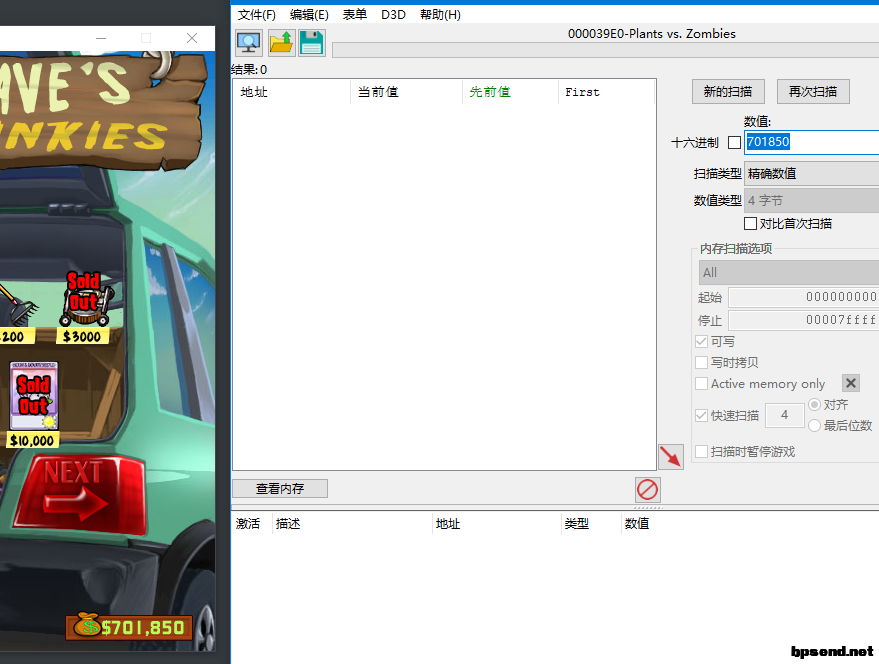Click the game window minimize button

[101, 38]
